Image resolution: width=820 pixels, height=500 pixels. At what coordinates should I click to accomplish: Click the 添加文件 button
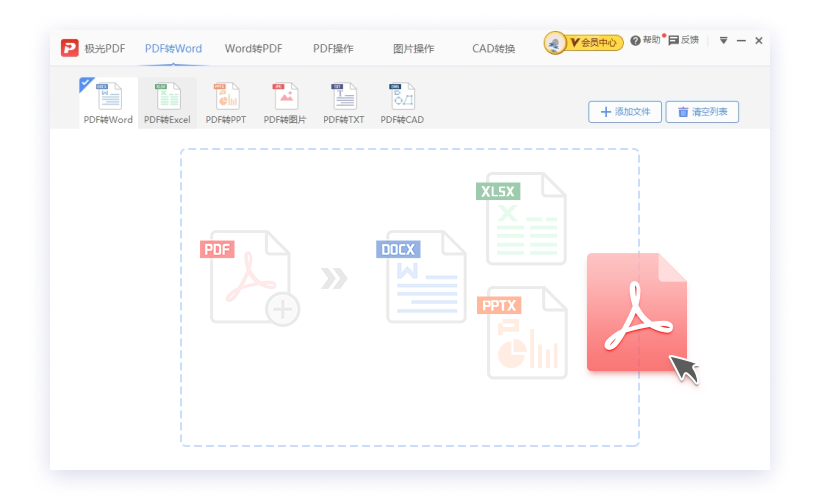point(625,112)
